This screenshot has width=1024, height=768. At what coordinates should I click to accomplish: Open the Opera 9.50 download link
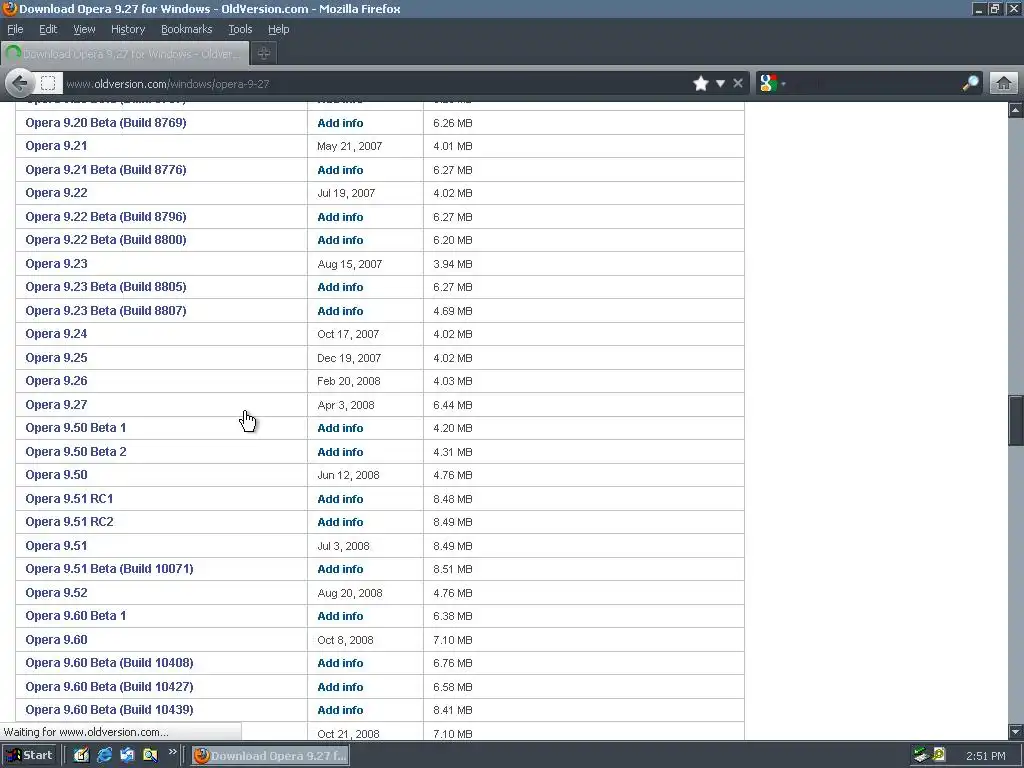56,475
